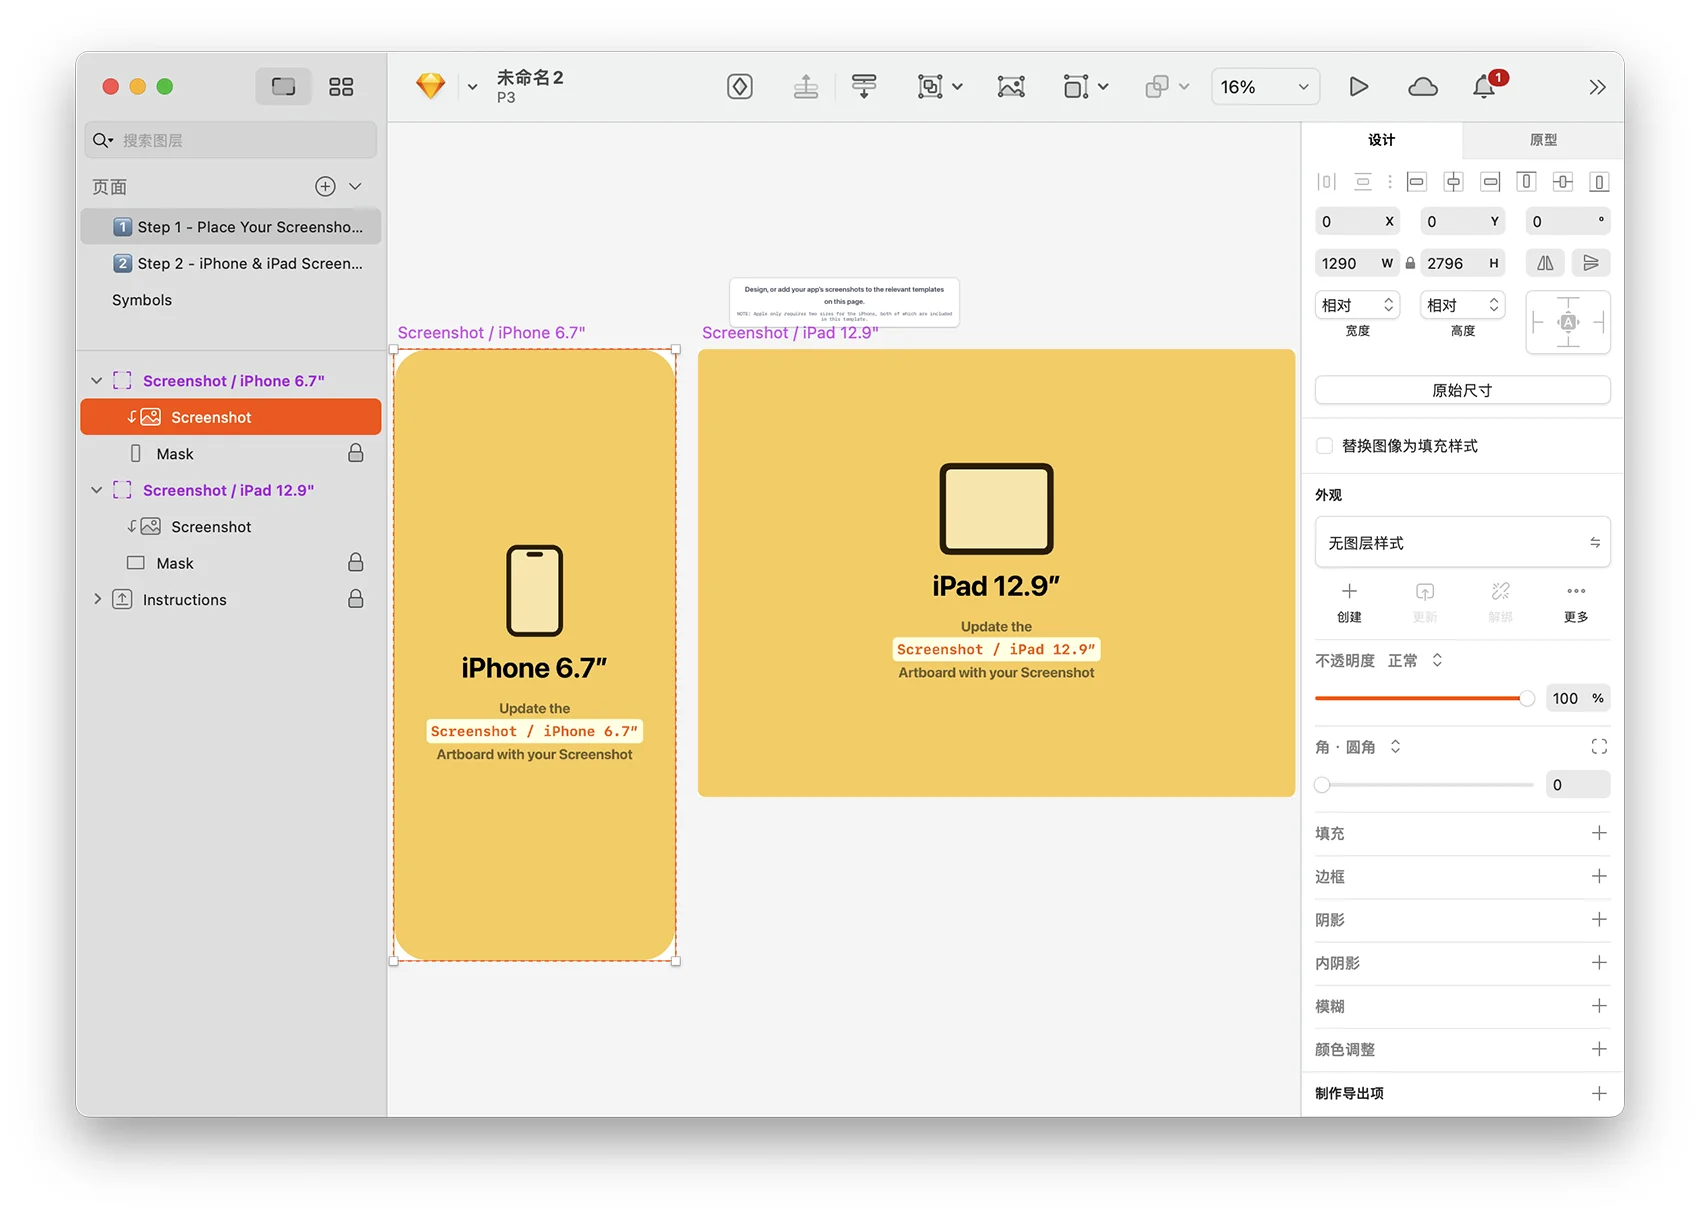Select page Step 2 - iPhone & iPad Screen
This screenshot has height=1217, width=1700.
(x=231, y=263)
